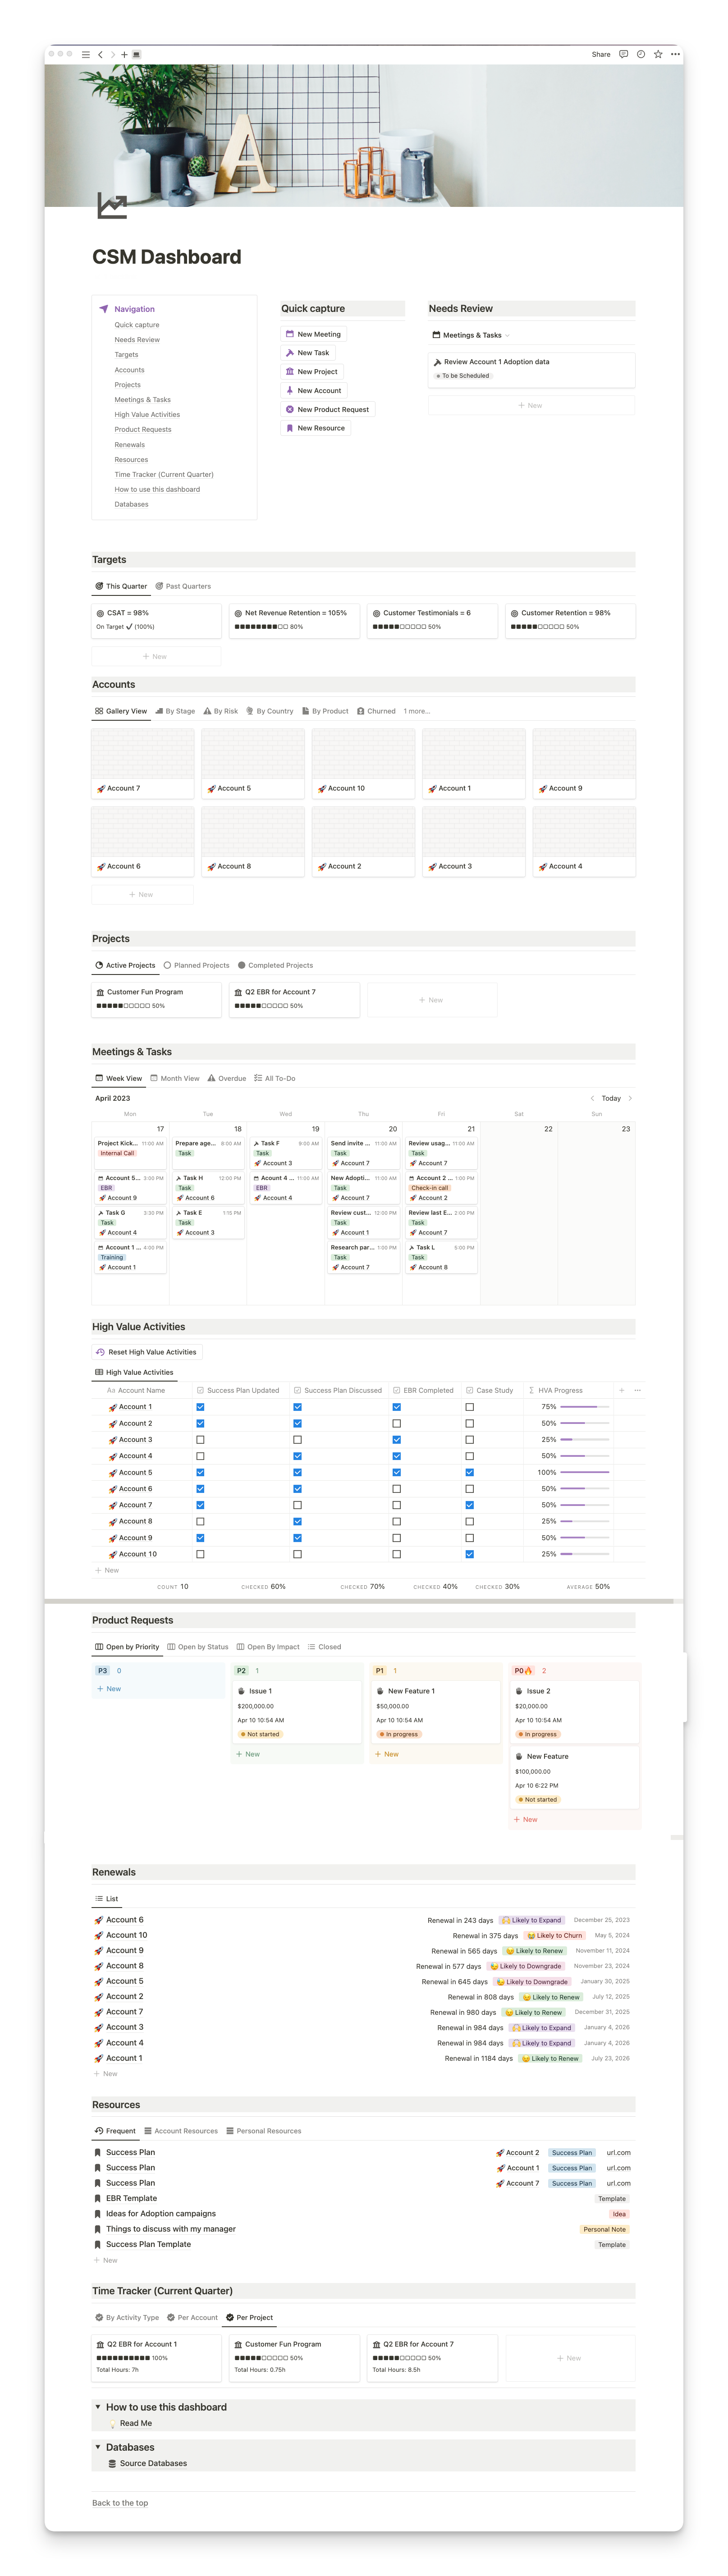Favorite this page with the star
This screenshot has height=2576, width=728.
pyautogui.click(x=658, y=54)
